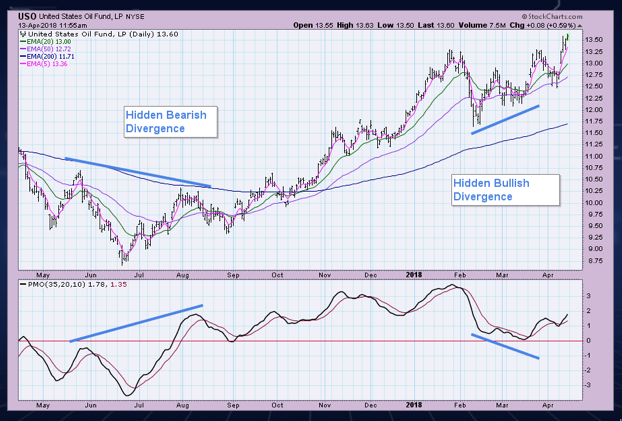Click the bar-chart icon before the Daily legend
The image size is (622, 421).
coord(23,35)
